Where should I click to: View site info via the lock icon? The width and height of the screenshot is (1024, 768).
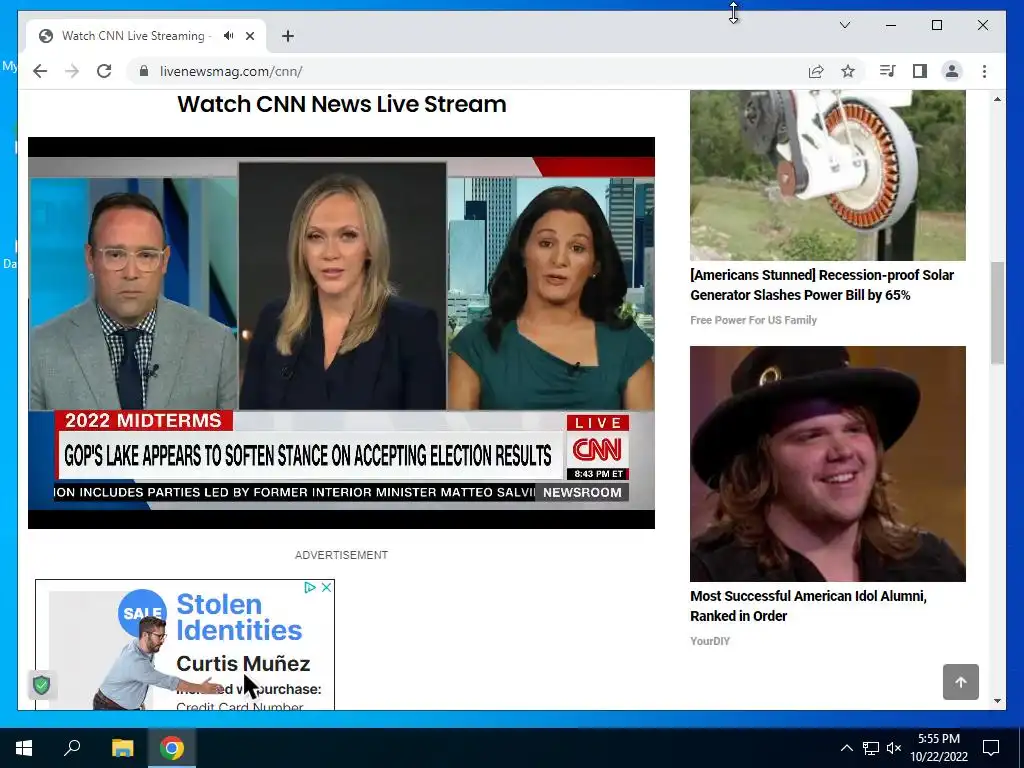(144, 71)
